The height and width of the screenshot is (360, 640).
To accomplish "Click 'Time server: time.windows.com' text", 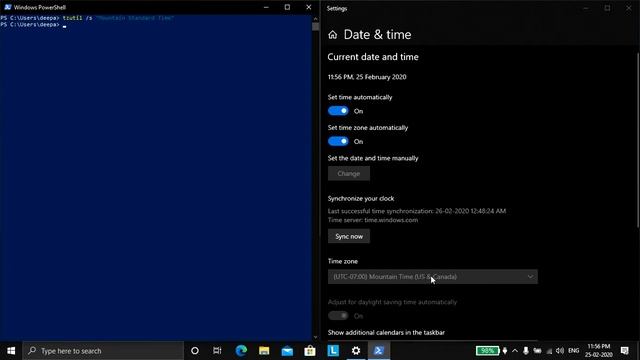I will point(373,220).
